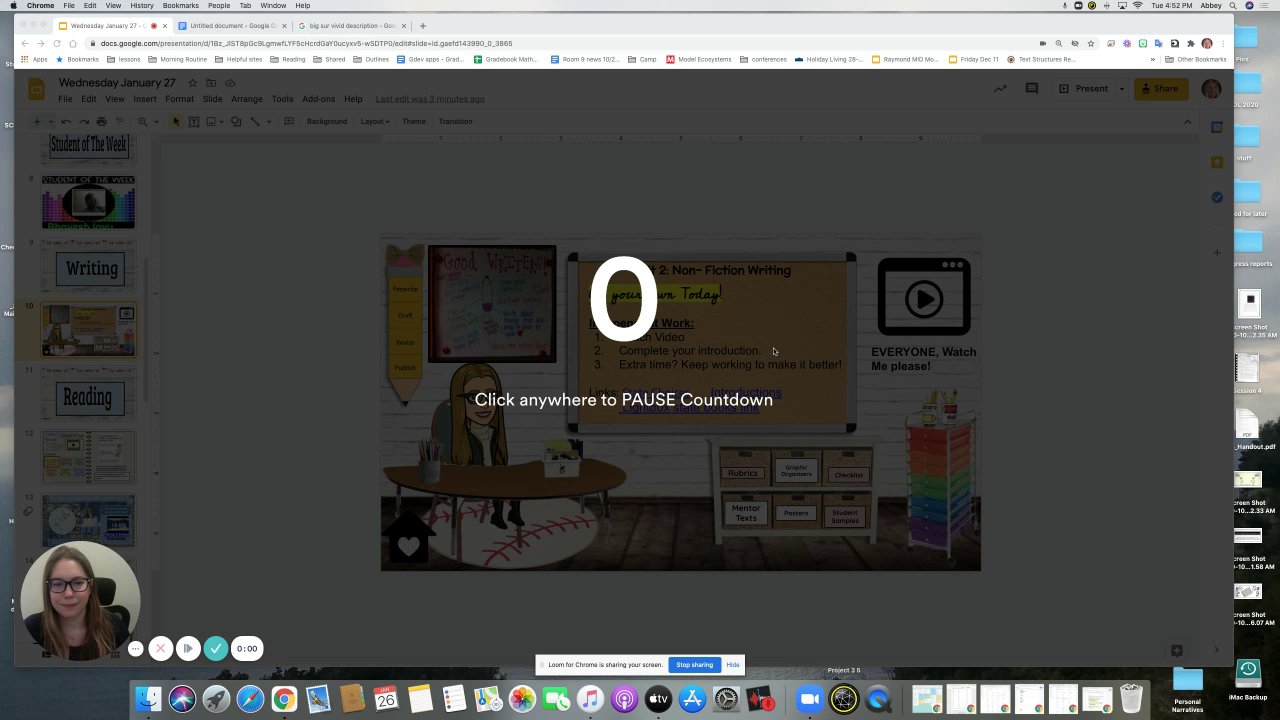The width and height of the screenshot is (1280, 720).
Task: Click the Insert image toolbar icon
Action: click(212, 122)
